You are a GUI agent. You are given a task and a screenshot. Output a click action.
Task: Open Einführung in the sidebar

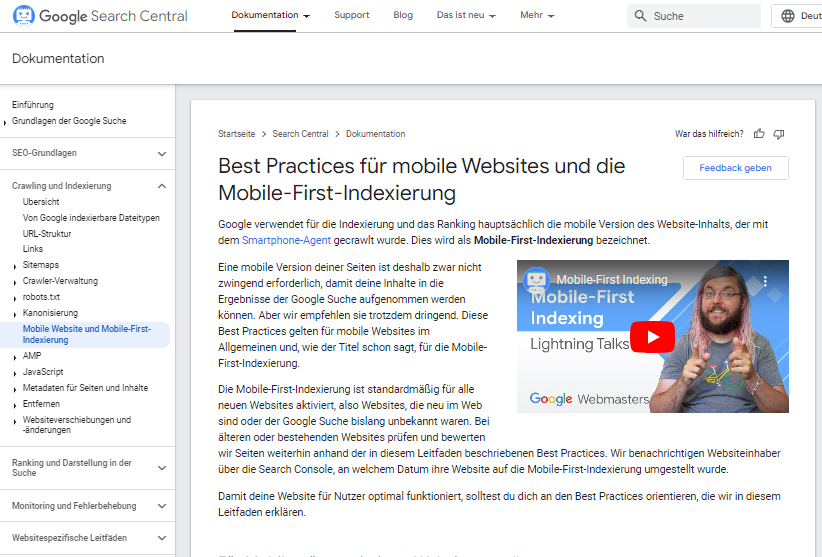(33, 105)
